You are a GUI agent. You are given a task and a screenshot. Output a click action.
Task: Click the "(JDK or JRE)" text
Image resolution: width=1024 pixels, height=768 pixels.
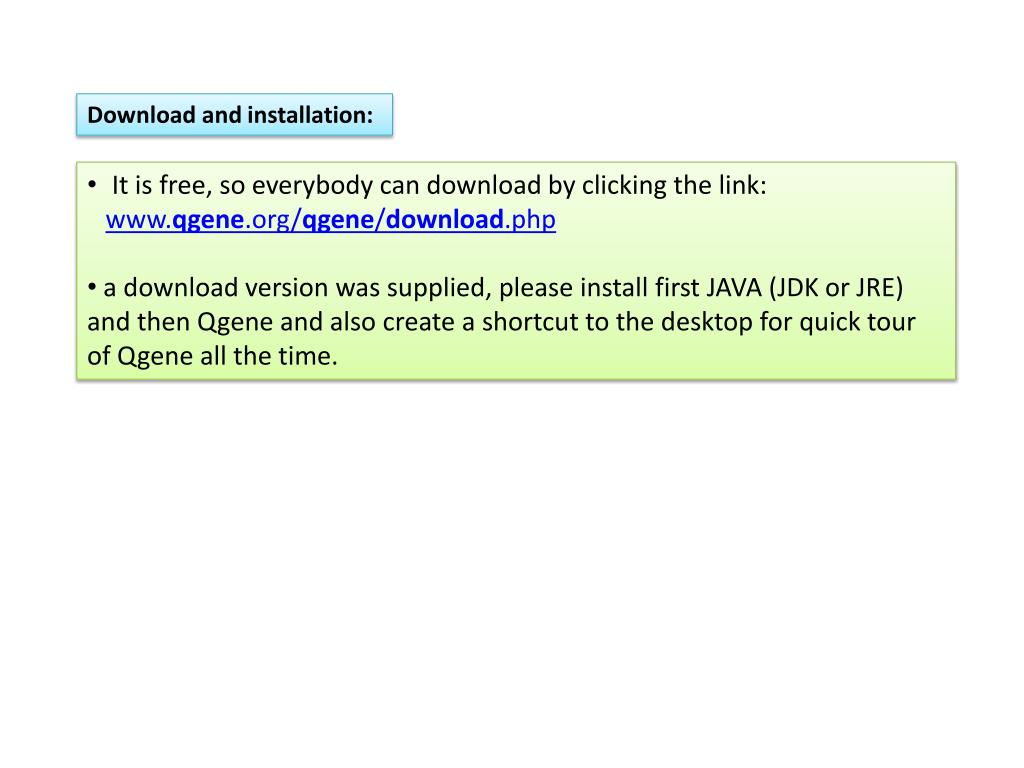837,288
